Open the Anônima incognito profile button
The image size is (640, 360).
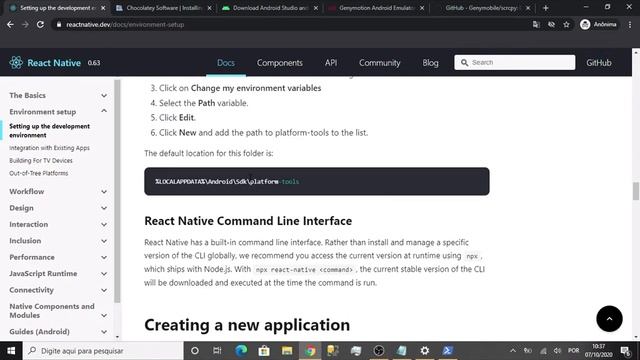(598, 24)
